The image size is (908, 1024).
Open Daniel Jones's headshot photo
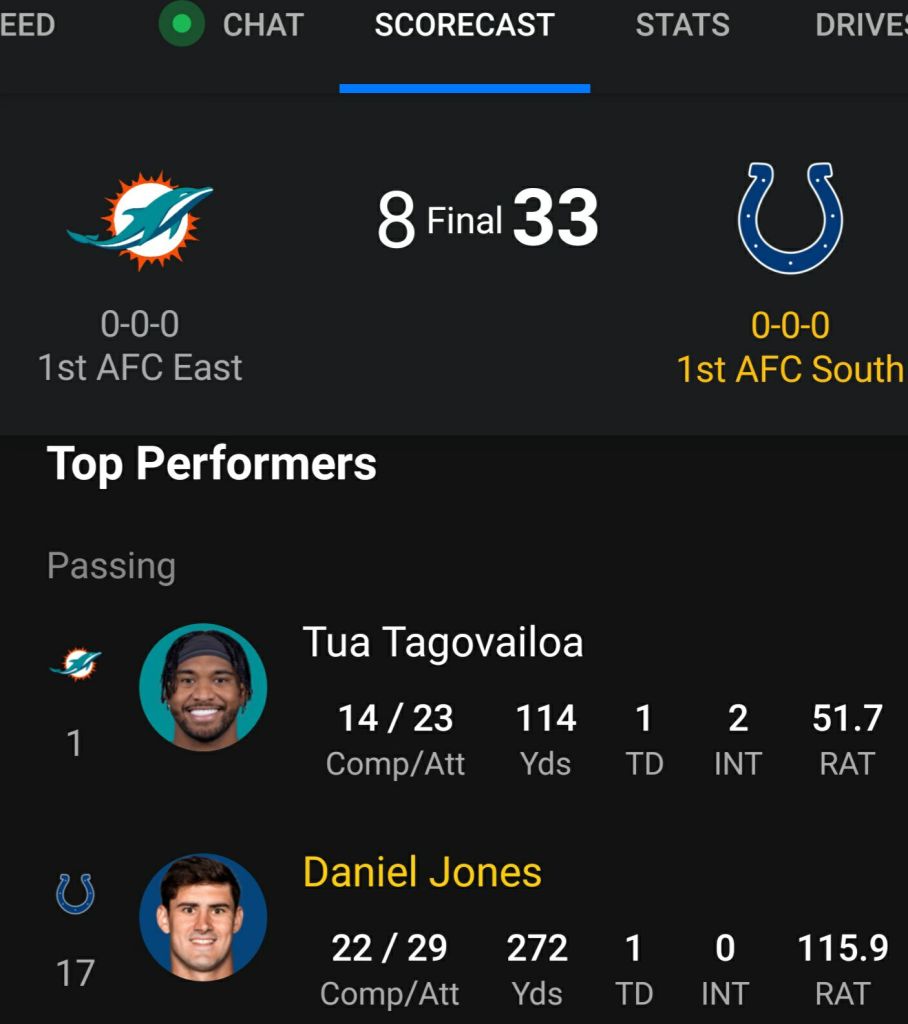[x=203, y=917]
